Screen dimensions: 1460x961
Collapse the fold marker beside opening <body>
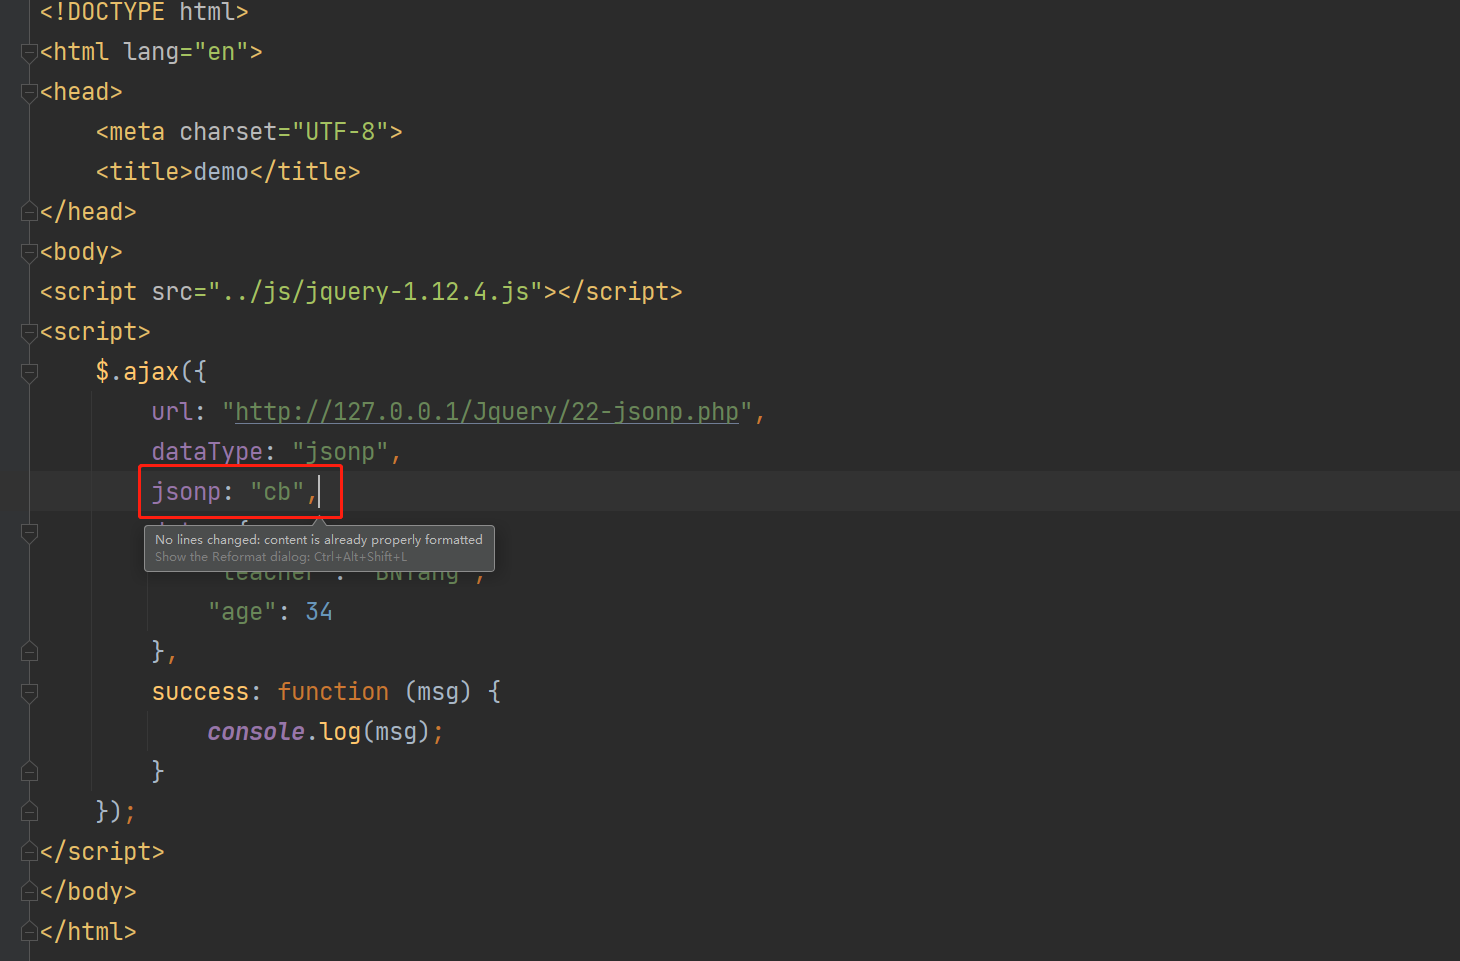(x=29, y=253)
